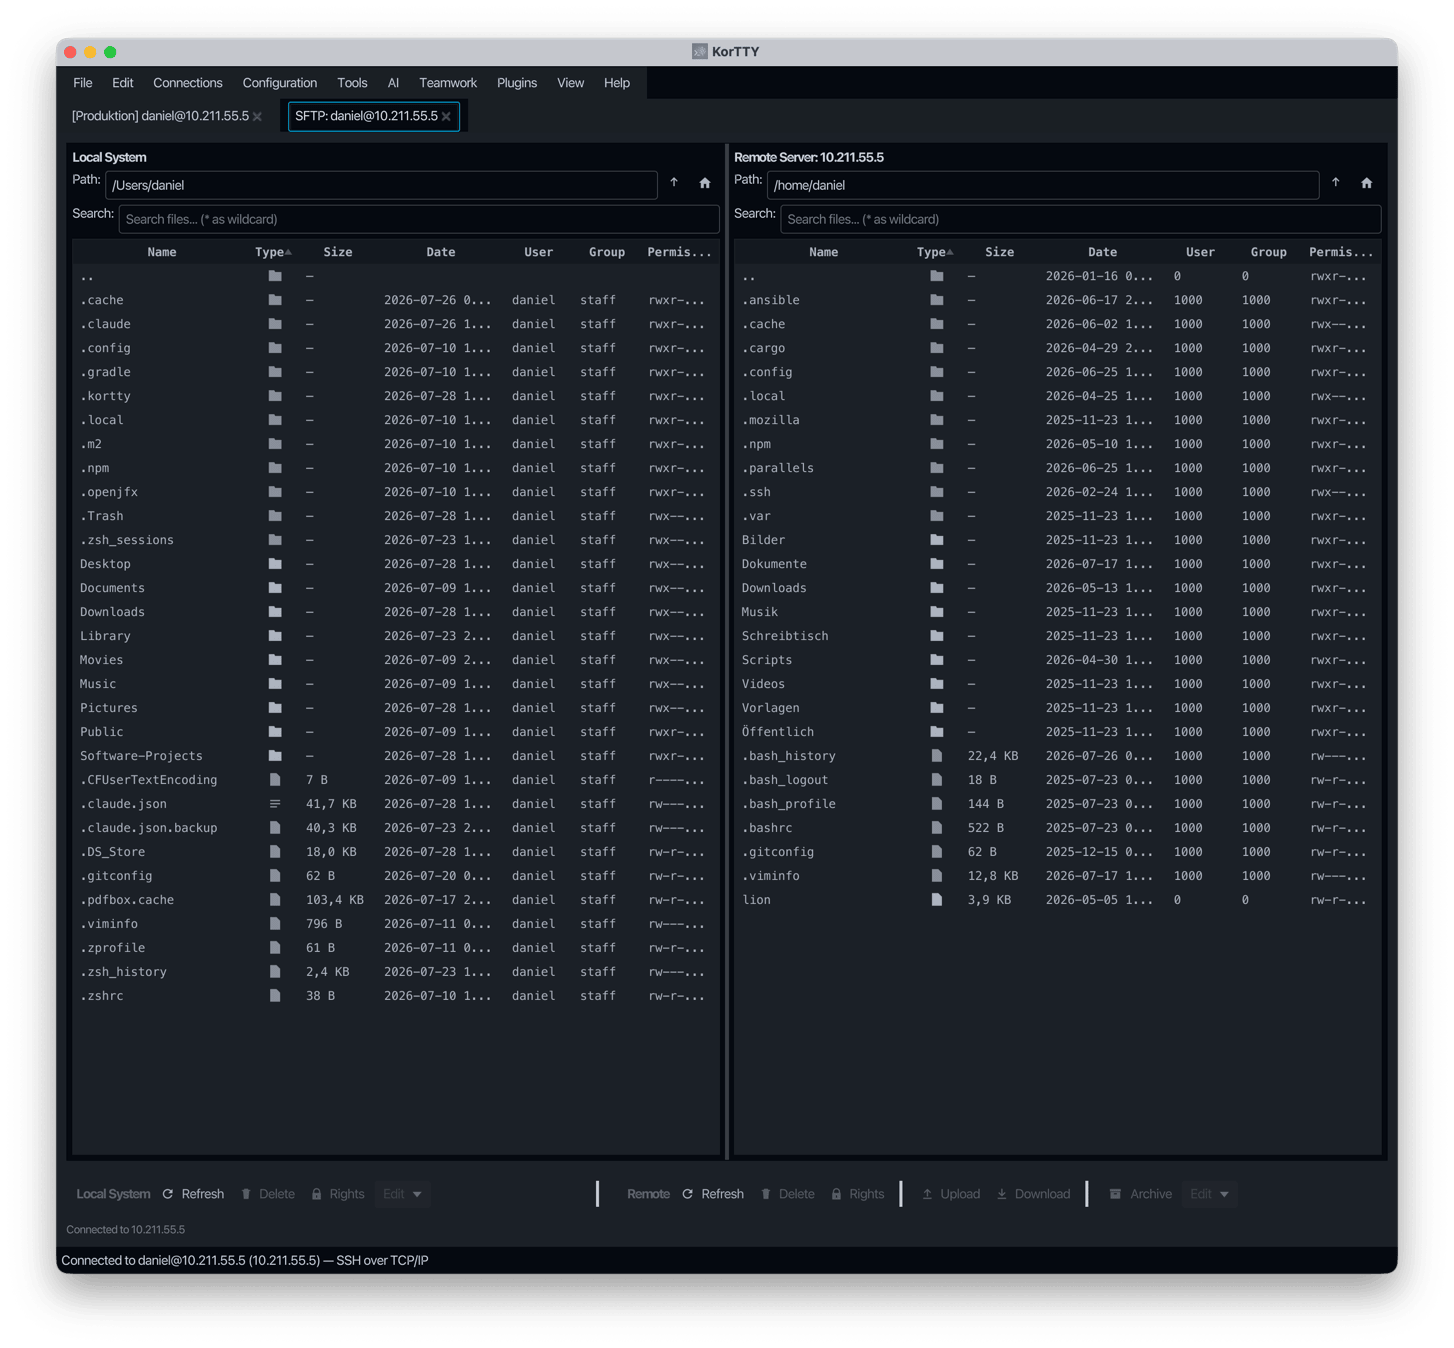The height and width of the screenshot is (1348, 1454).
Task: Select the remote parent directory '..' row
Action: (1058, 276)
